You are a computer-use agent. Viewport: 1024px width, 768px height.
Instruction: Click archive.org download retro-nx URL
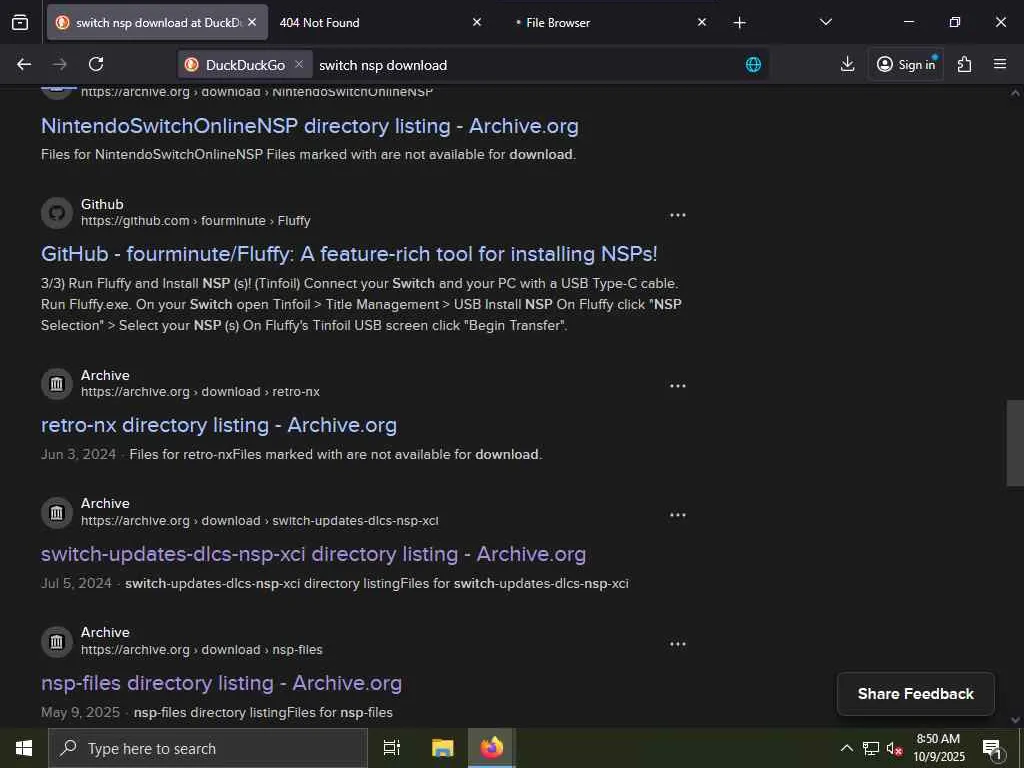(200, 392)
